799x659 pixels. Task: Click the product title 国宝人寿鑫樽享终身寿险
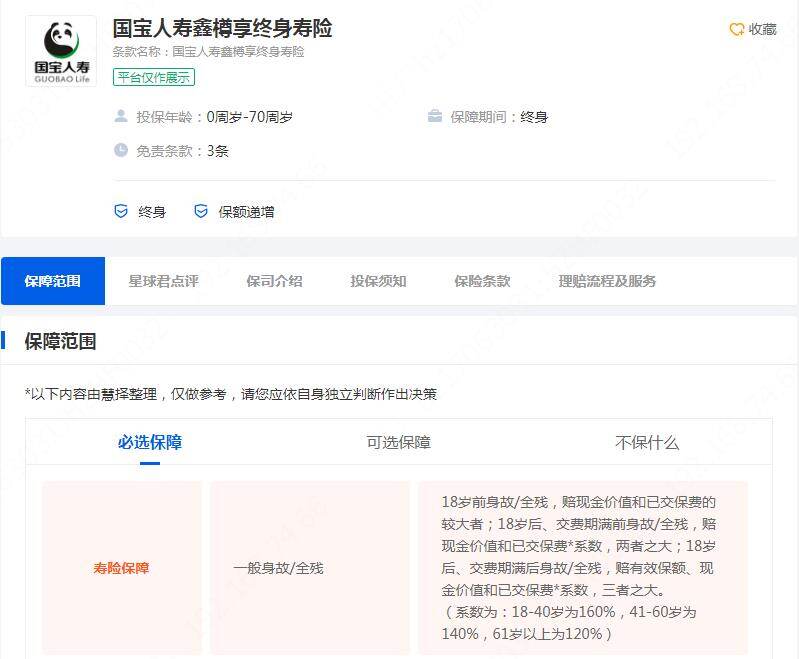tap(222, 28)
